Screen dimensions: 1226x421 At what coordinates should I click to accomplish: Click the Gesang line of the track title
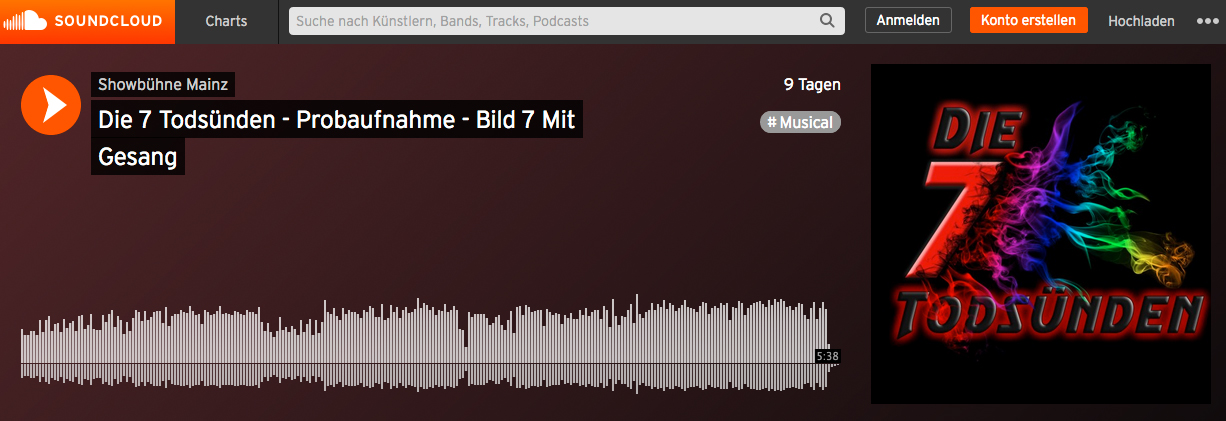[x=138, y=157]
